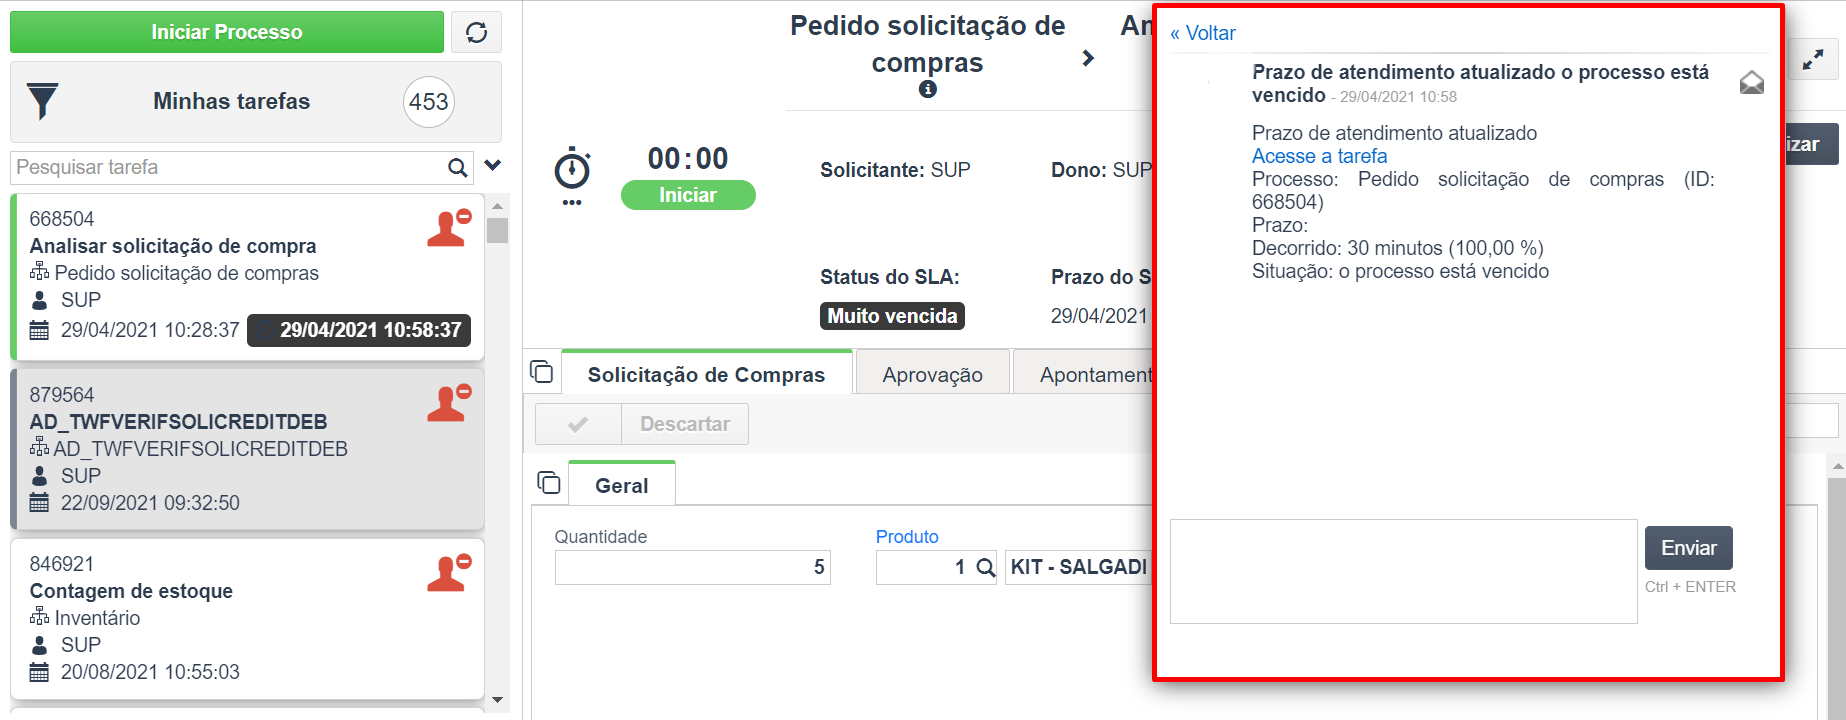Click the refresh icon beside Iniciar Processo
This screenshot has height=720, width=1846.
(x=476, y=32)
